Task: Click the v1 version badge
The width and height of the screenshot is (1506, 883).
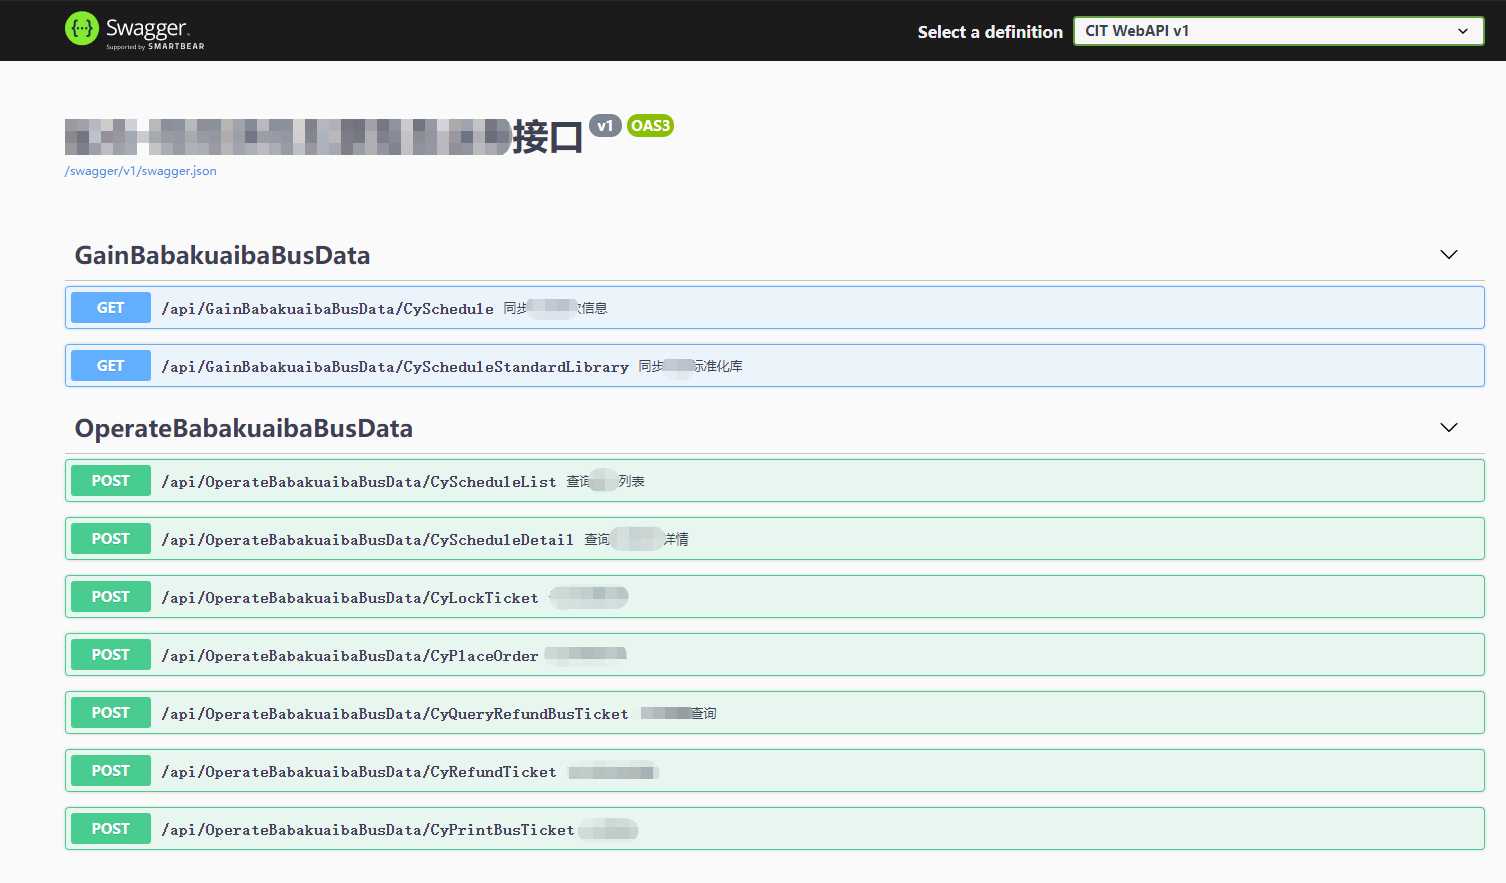Action: (605, 126)
